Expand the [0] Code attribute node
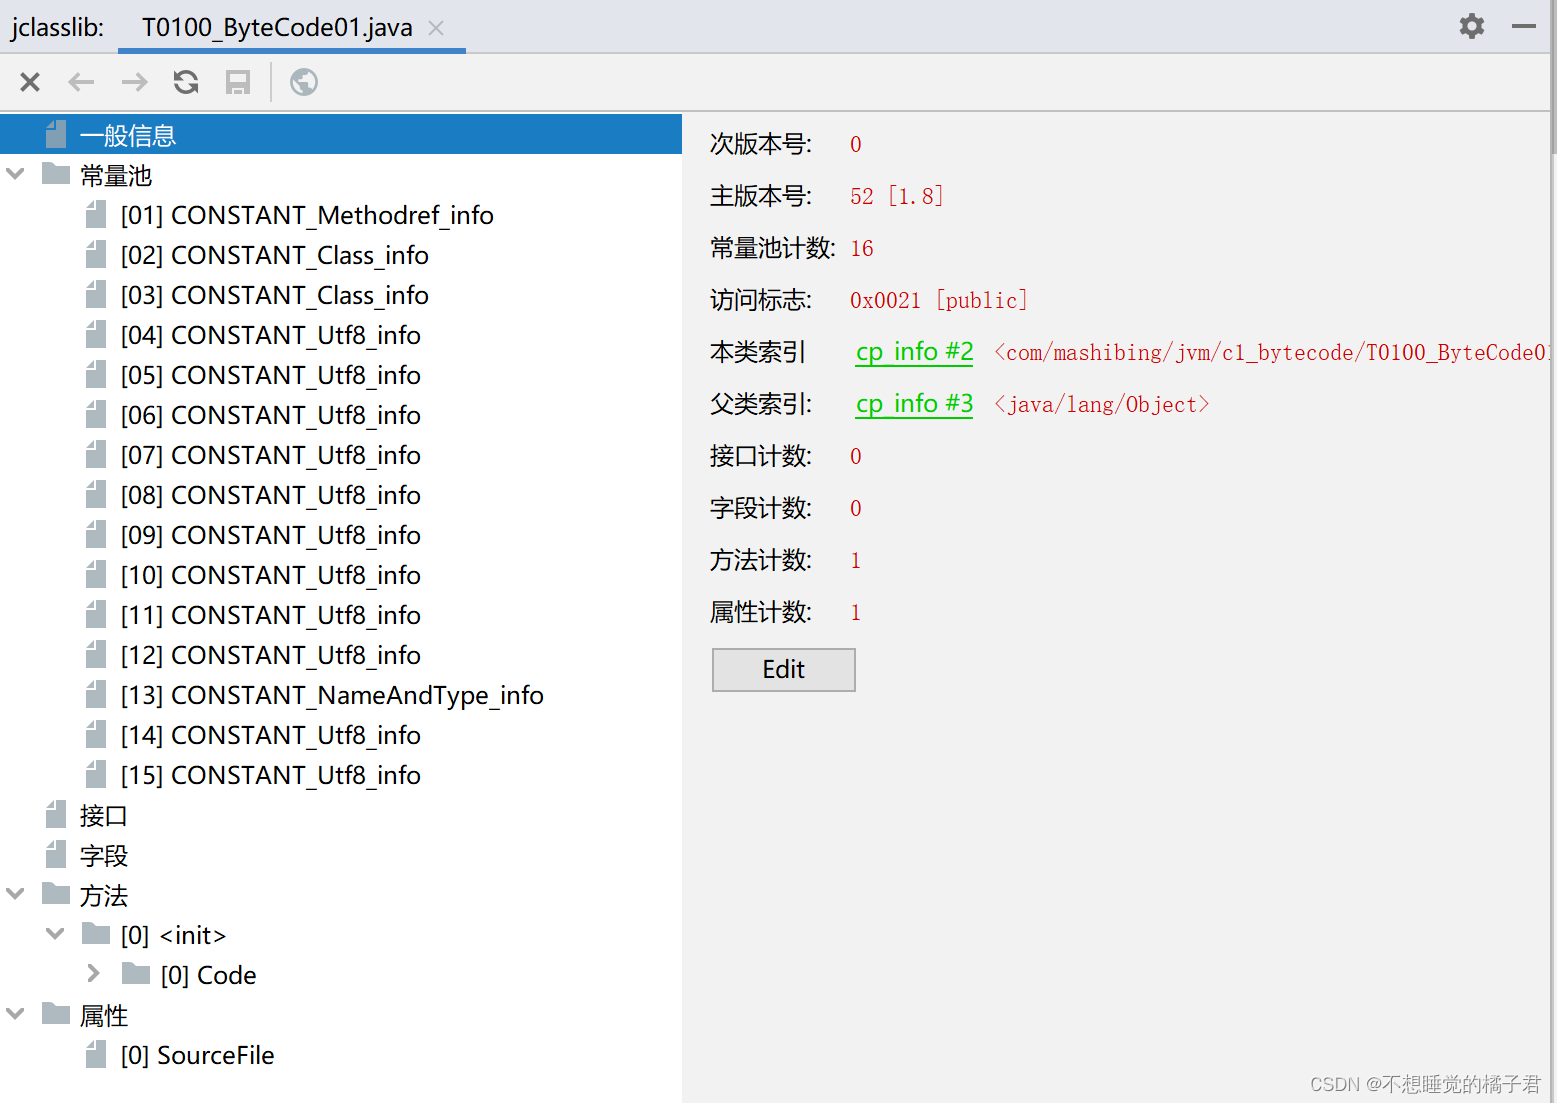 pyautogui.click(x=94, y=974)
